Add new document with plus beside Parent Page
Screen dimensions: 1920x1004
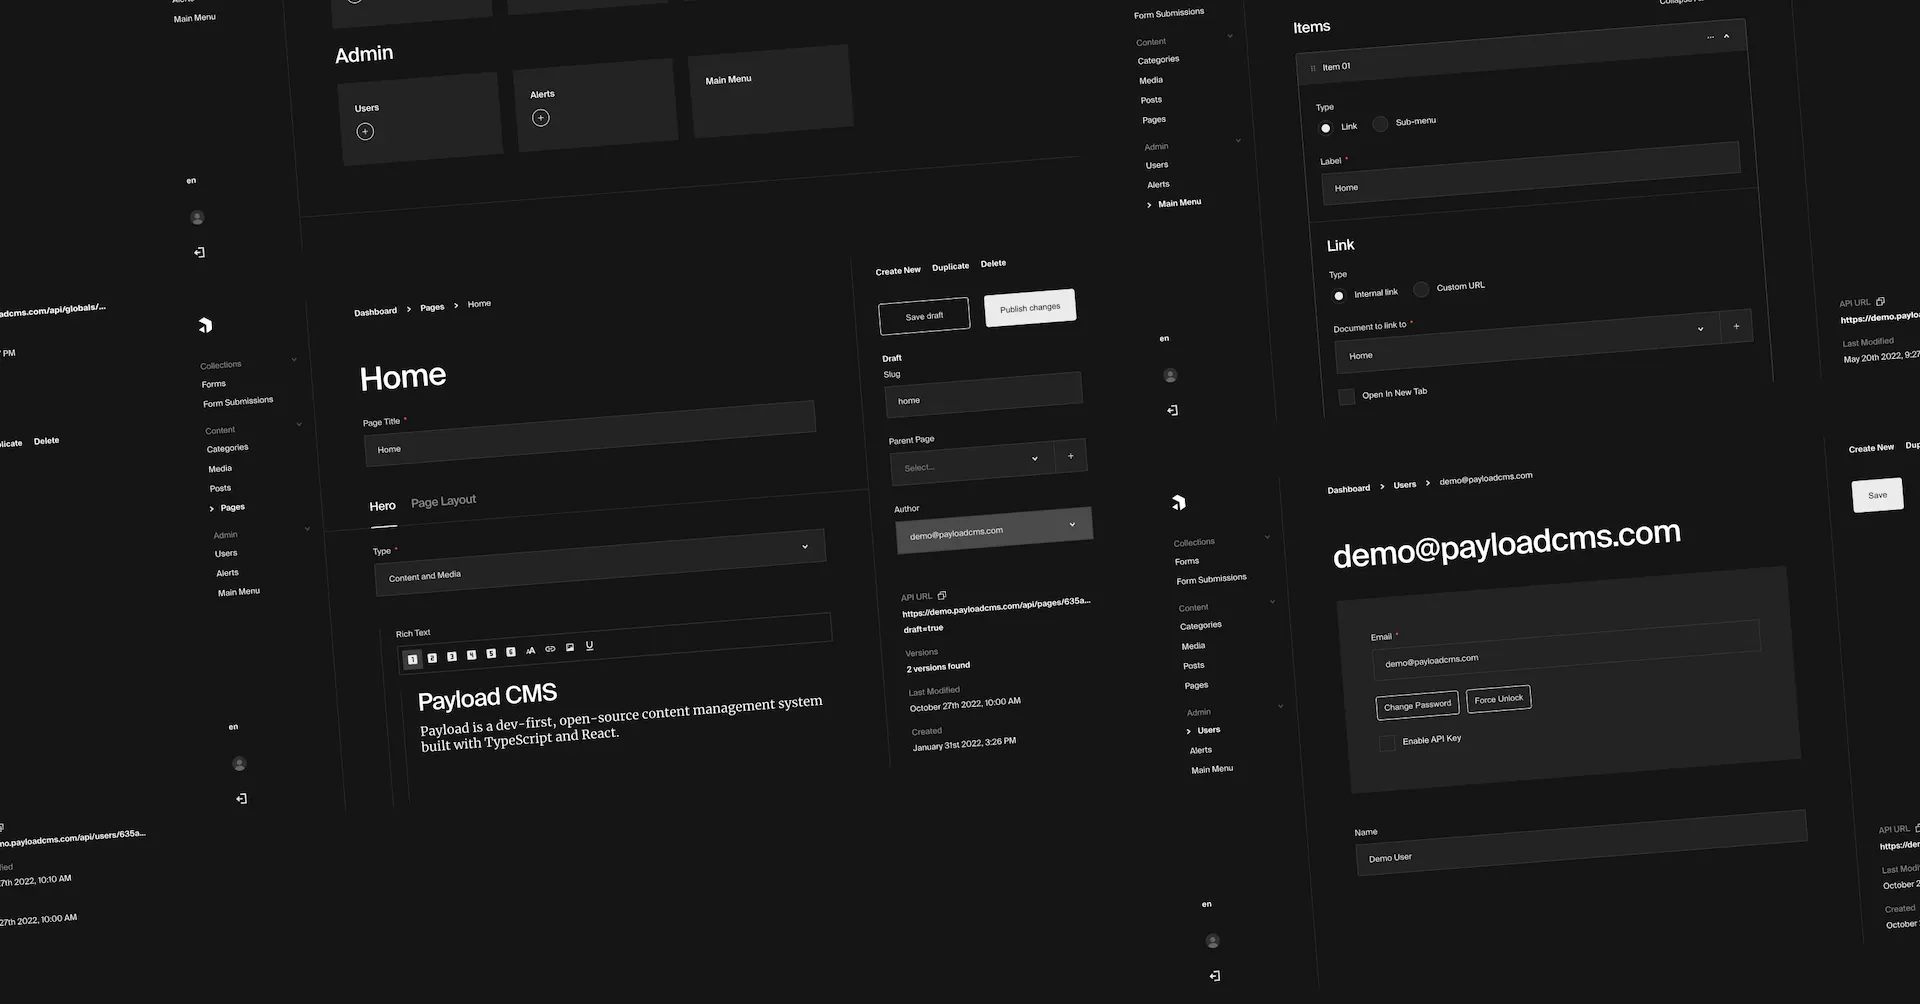(1070, 456)
